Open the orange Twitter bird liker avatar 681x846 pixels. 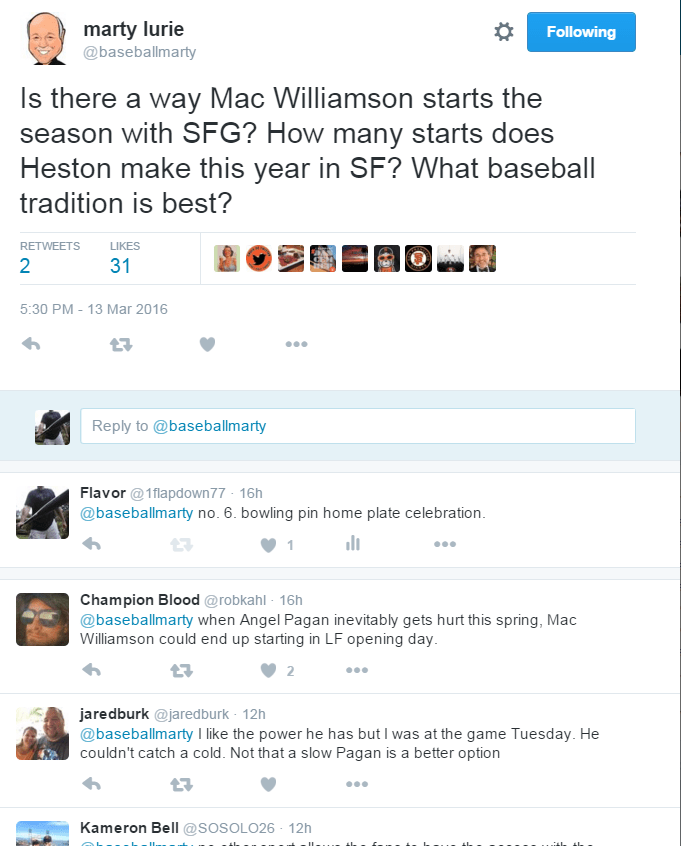258,258
